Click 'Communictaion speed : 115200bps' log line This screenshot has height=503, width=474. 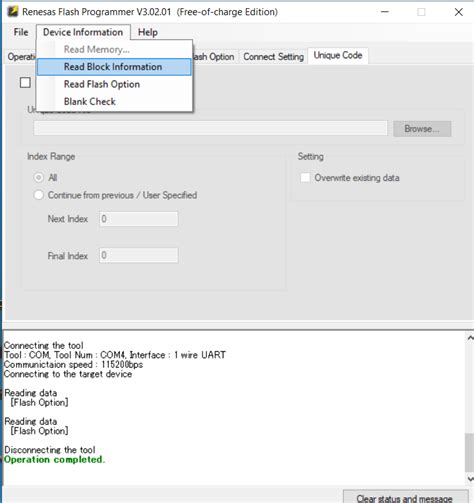[x=73, y=364]
